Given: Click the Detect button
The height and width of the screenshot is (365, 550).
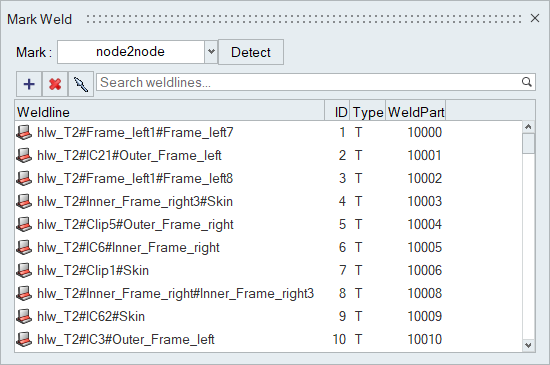Looking at the screenshot, I should pyautogui.click(x=251, y=52).
